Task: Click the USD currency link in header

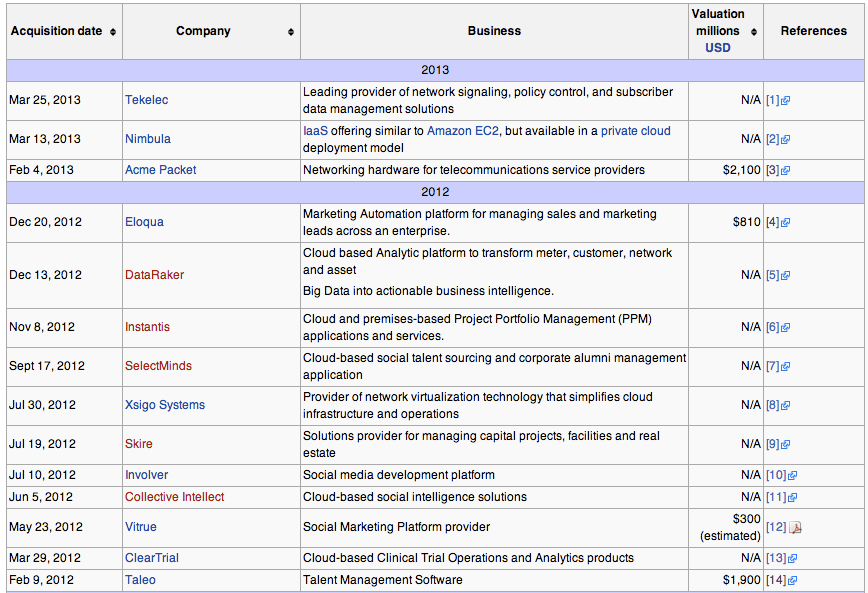Action: (x=717, y=47)
